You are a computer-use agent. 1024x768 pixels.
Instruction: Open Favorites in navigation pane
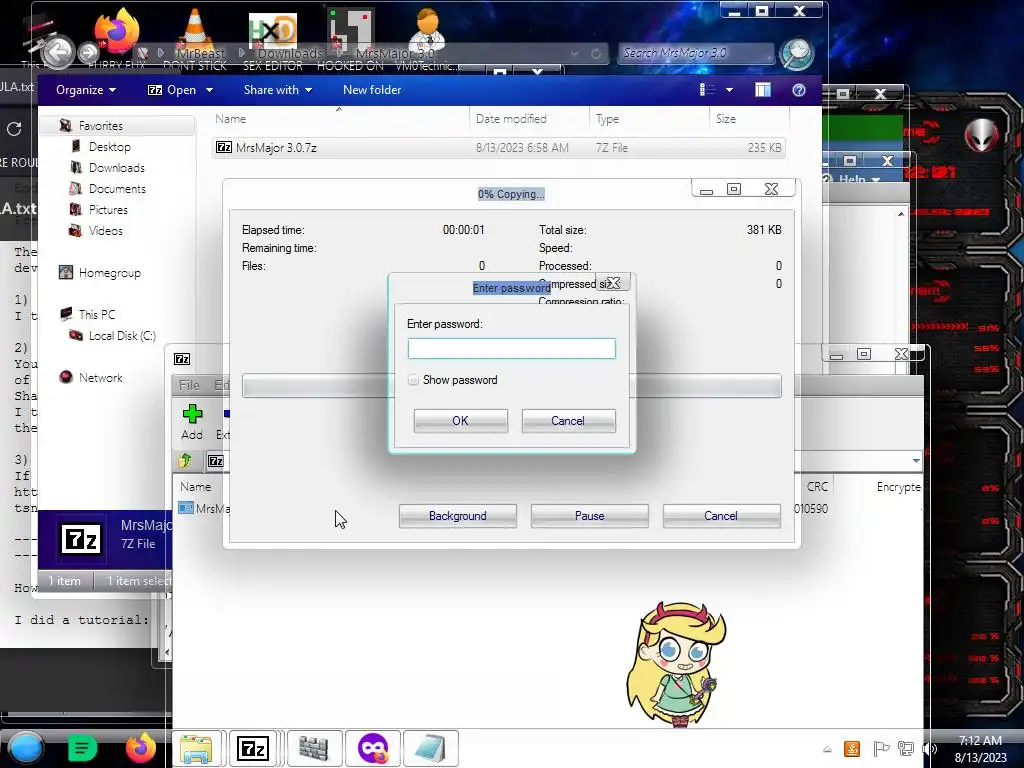tap(100, 125)
